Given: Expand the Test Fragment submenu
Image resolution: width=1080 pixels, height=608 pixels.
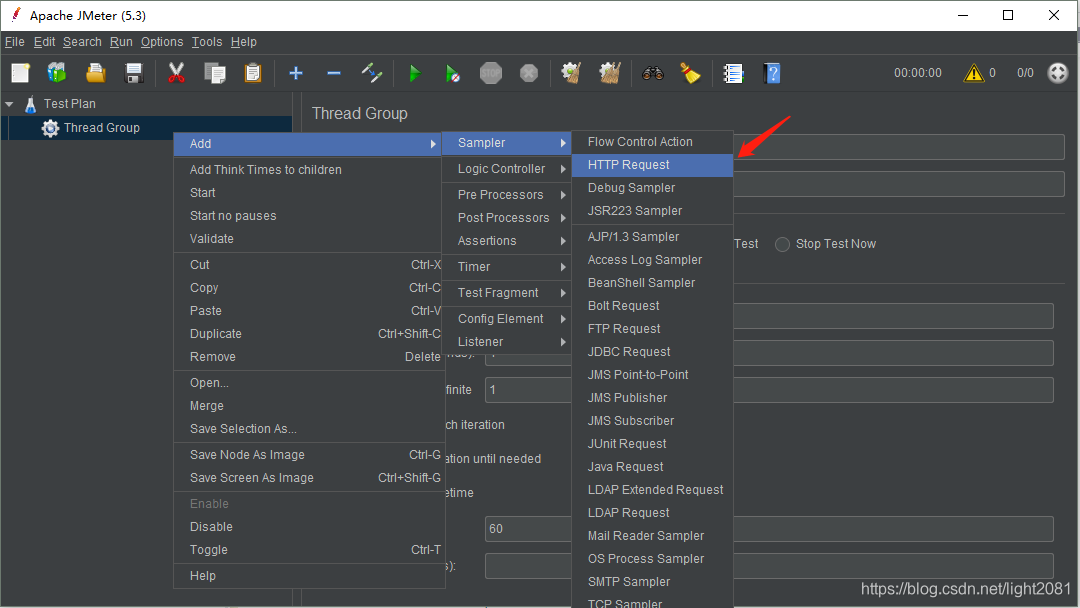Looking at the screenshot, I should [x=506, y=293].
